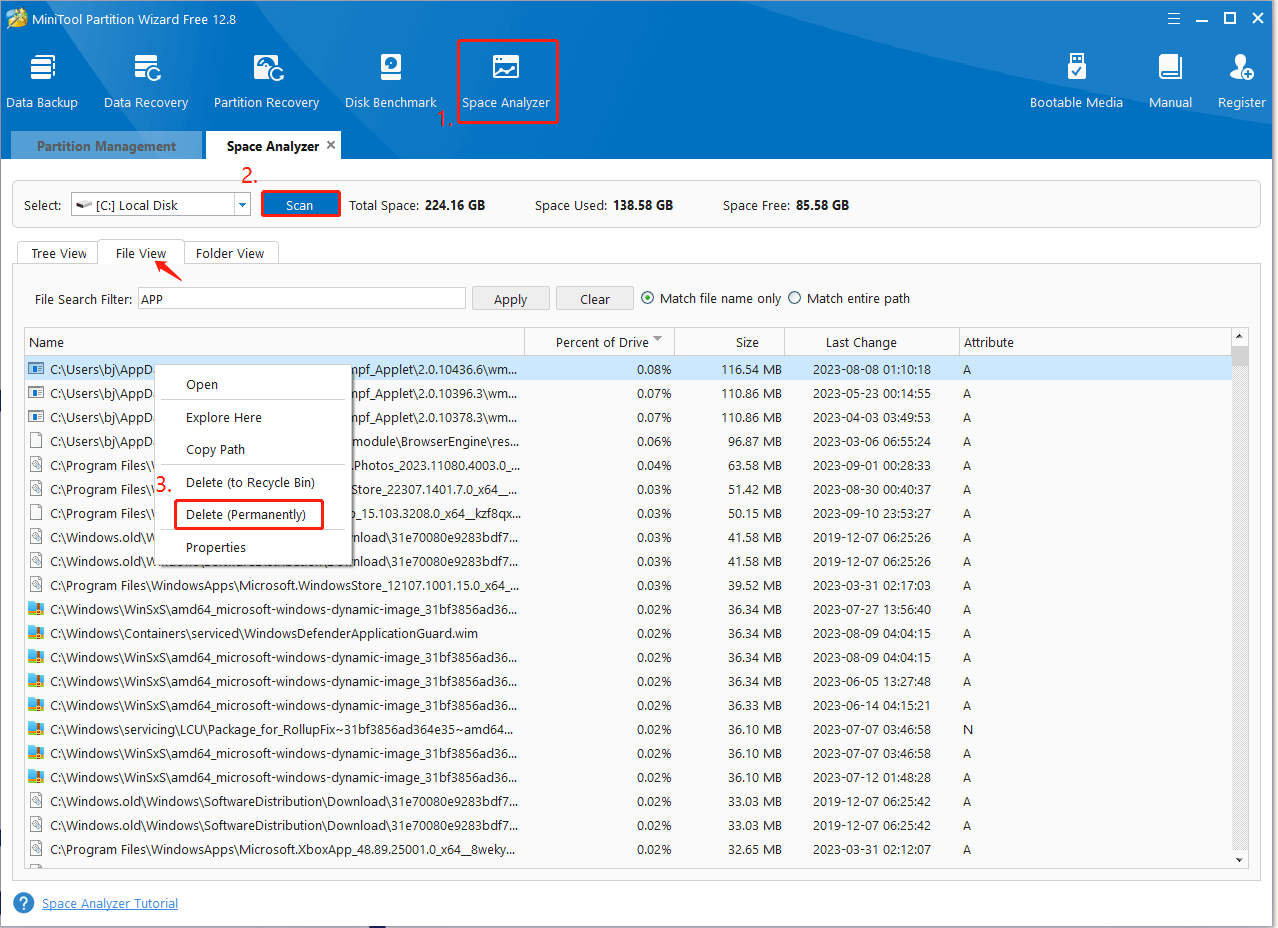This screenshot has height=928, width=1278.
Task: Switch to Folder View tab
Action: point(230,253)
